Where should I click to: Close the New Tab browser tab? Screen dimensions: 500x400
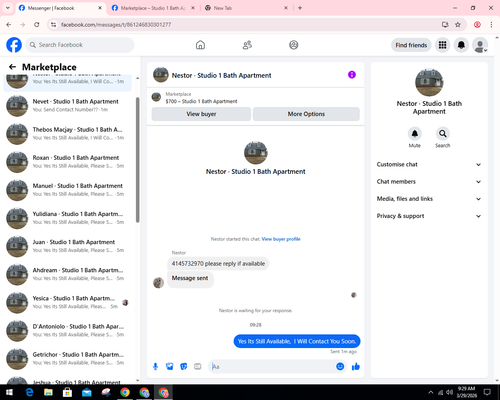286,8
